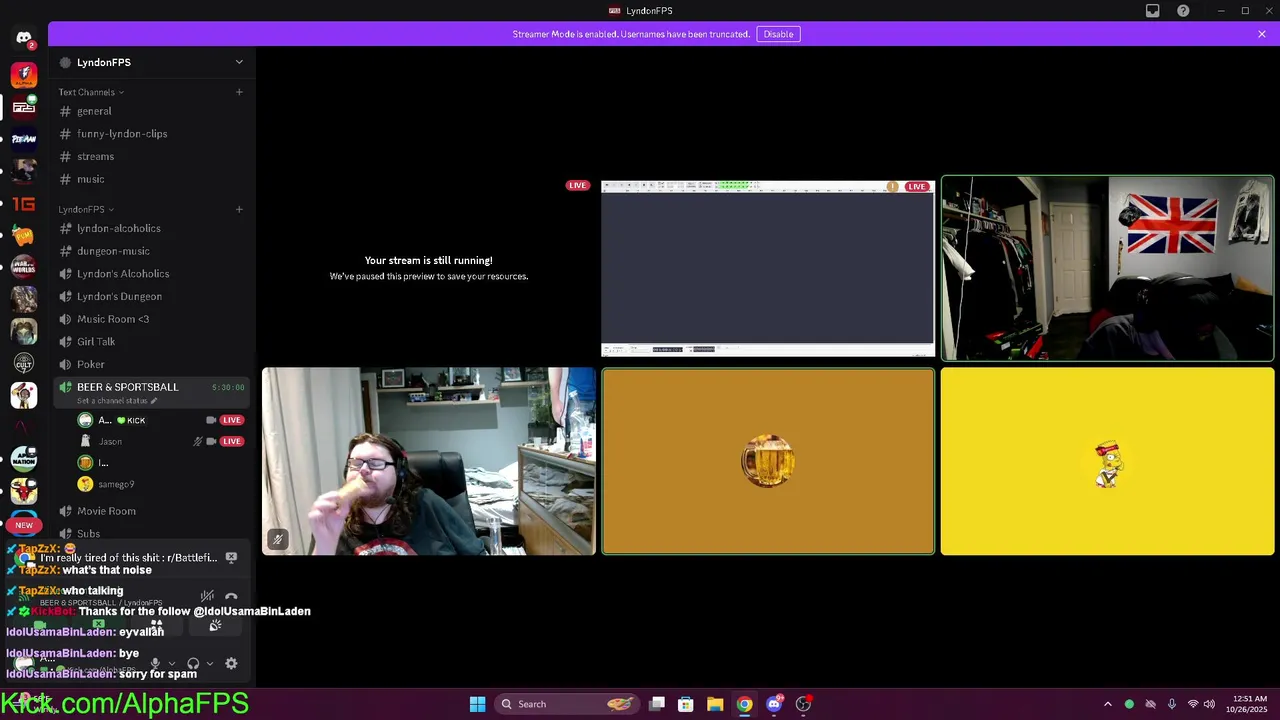Add channel to LyndonFPS category
This screenshot has height=720, width=1280.
pos(239,209)
